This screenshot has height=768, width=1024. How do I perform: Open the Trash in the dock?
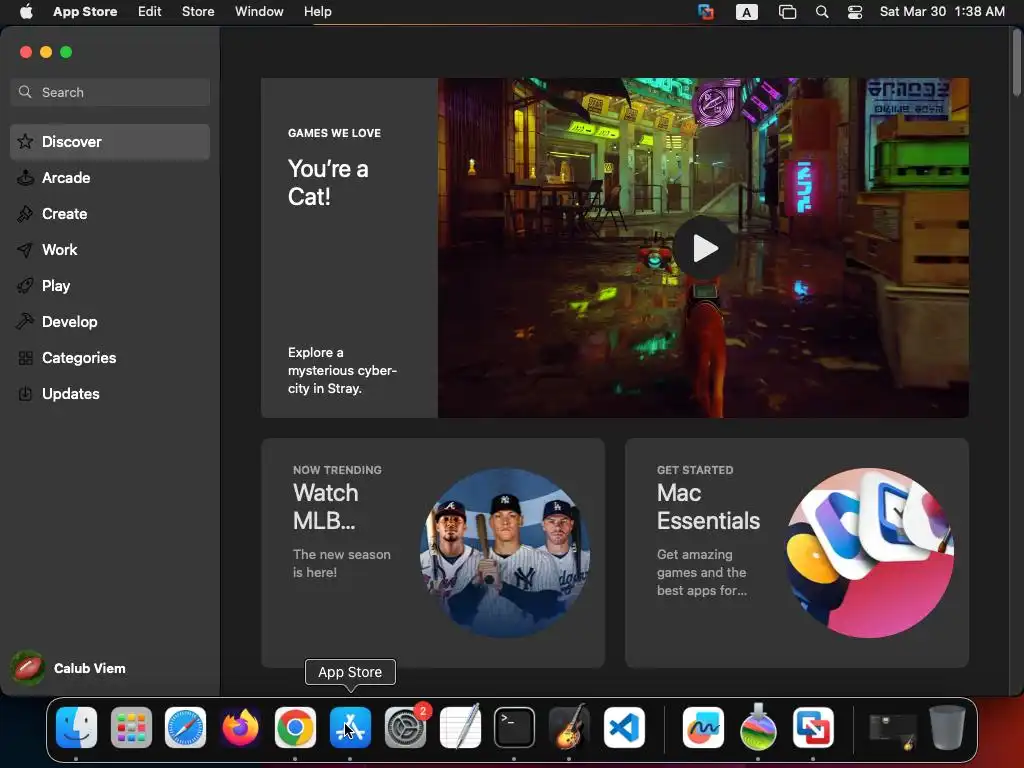coord(948,727)
